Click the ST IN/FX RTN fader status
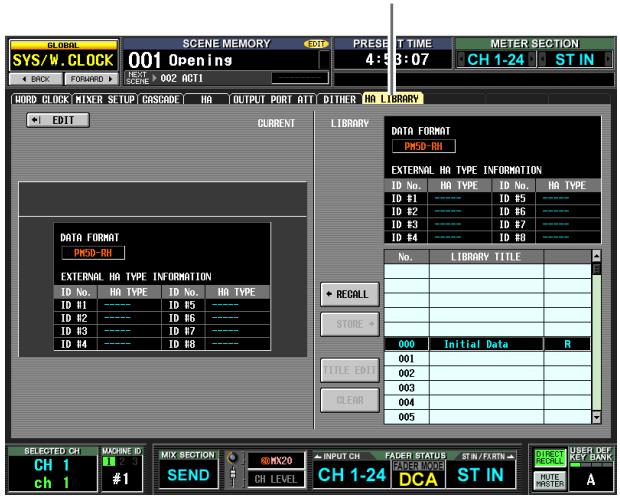The image size is (620, 498). (480, 475)
